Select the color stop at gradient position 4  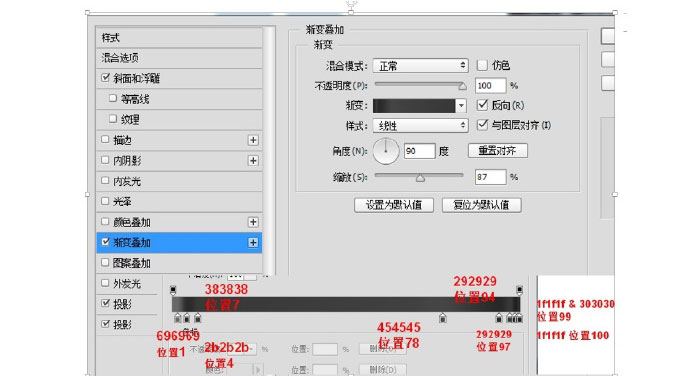[x=187, y=318]
